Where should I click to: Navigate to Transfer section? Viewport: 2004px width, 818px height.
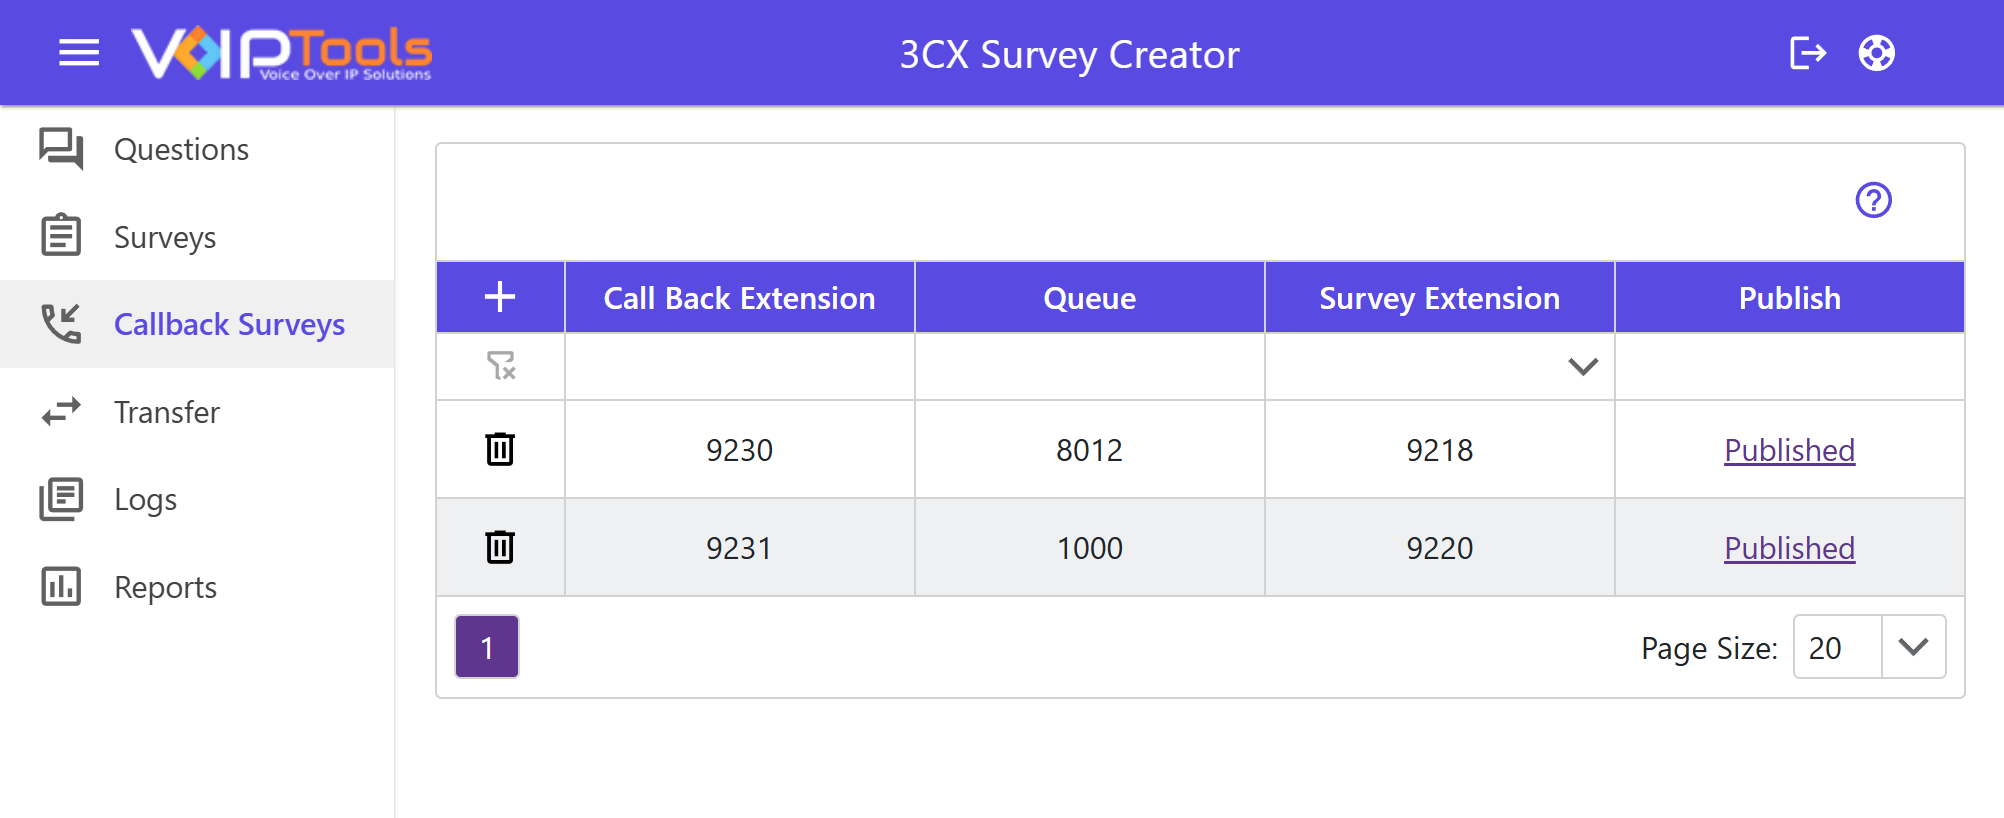coord(167,412)
